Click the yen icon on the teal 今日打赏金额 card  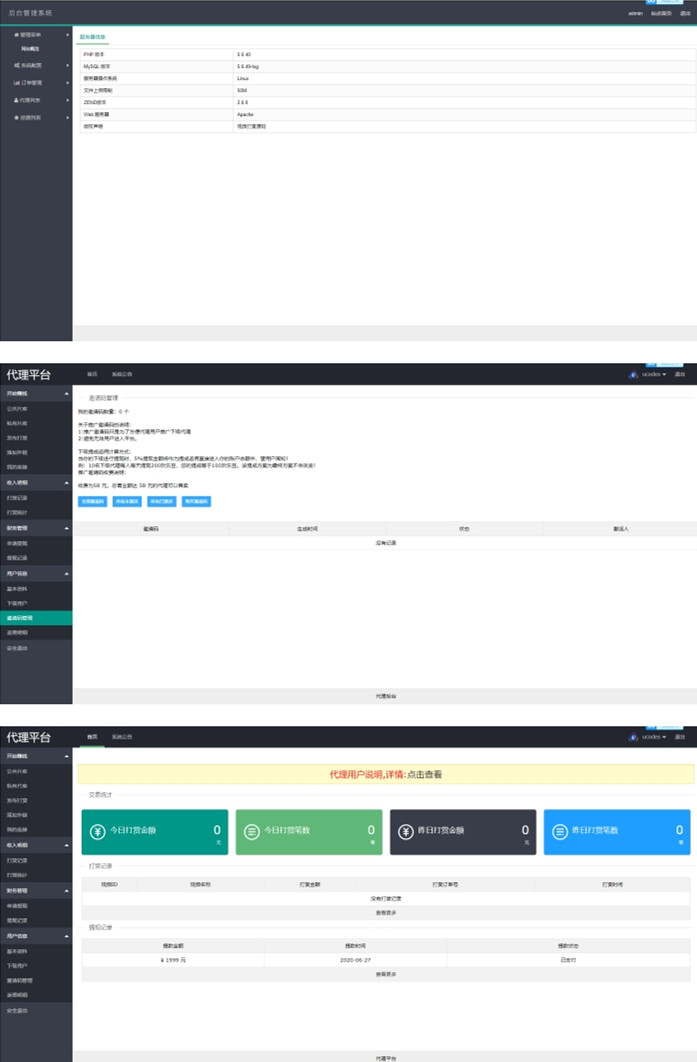click(x=98, y=832)
